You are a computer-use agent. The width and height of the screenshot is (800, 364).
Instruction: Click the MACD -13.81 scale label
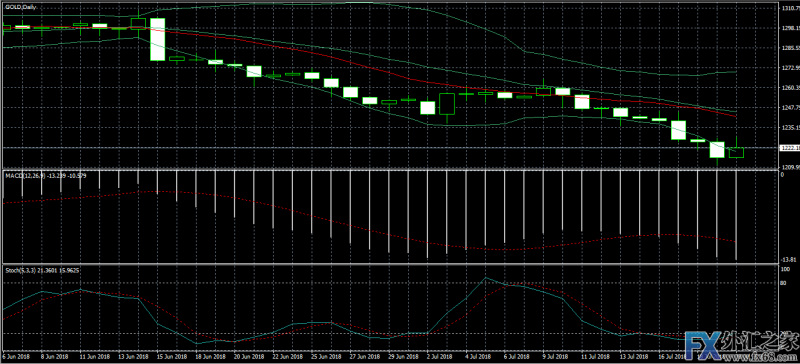coord(788,259)
